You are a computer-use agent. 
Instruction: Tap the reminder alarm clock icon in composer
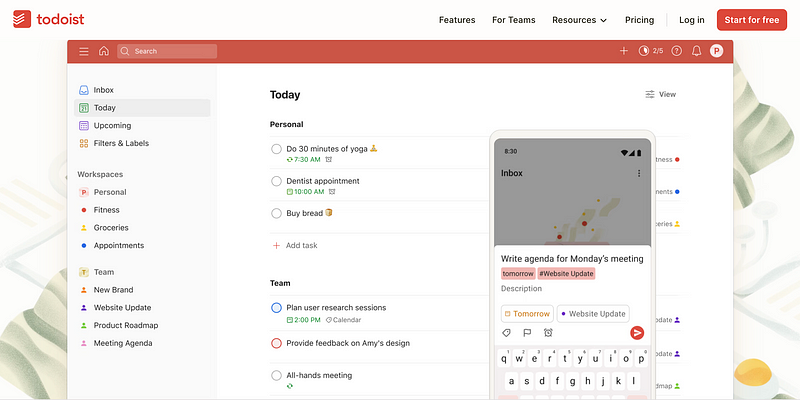click(548, 333)
